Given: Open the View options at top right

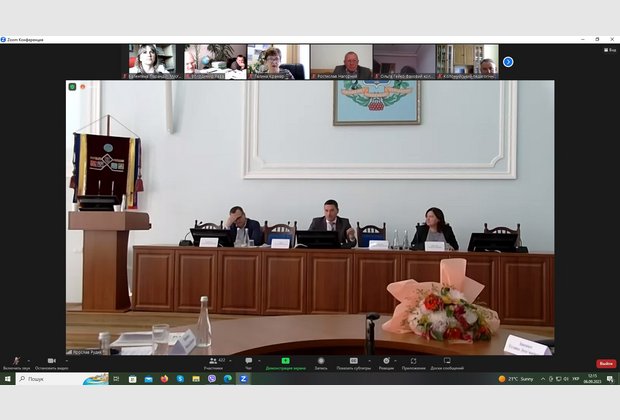Looking at the screenshot, I should 610,50.
